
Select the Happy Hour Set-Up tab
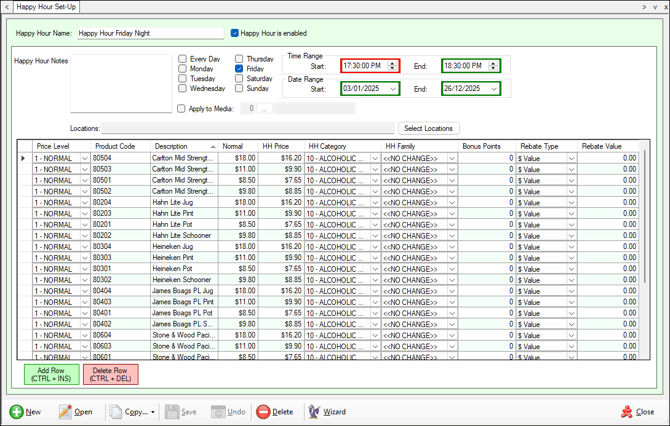pyautogui.click(x=46, y=7)
